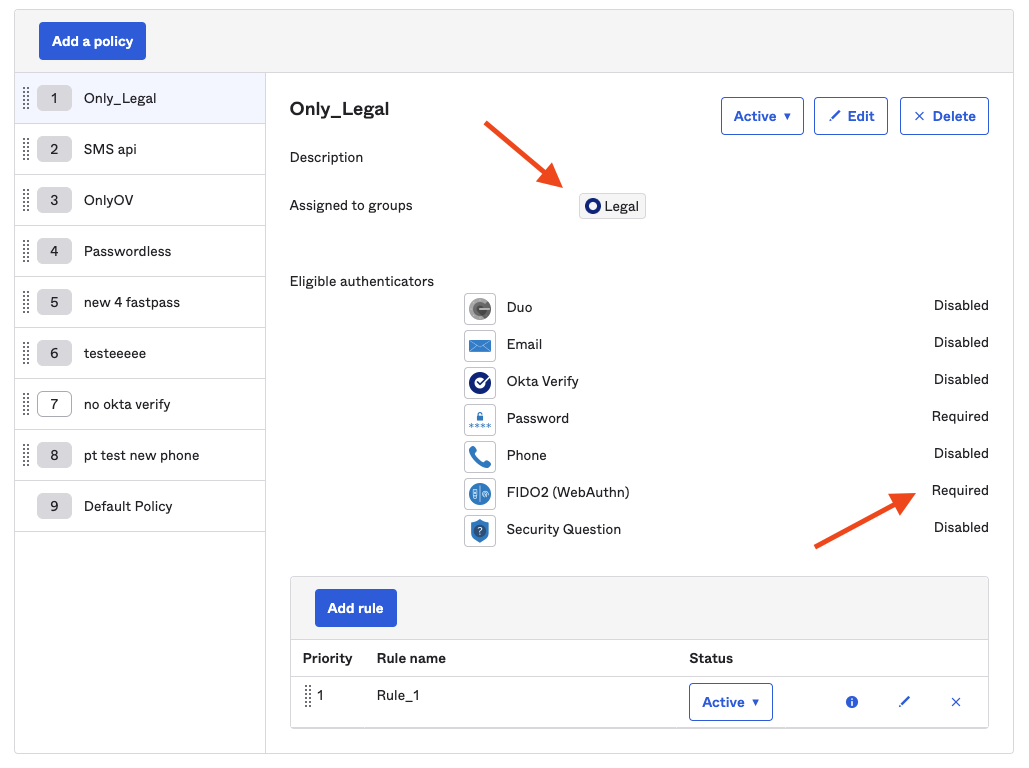
Task: Expand the Rule_1 Active status dropdown
Action: [x=730, y=702]
